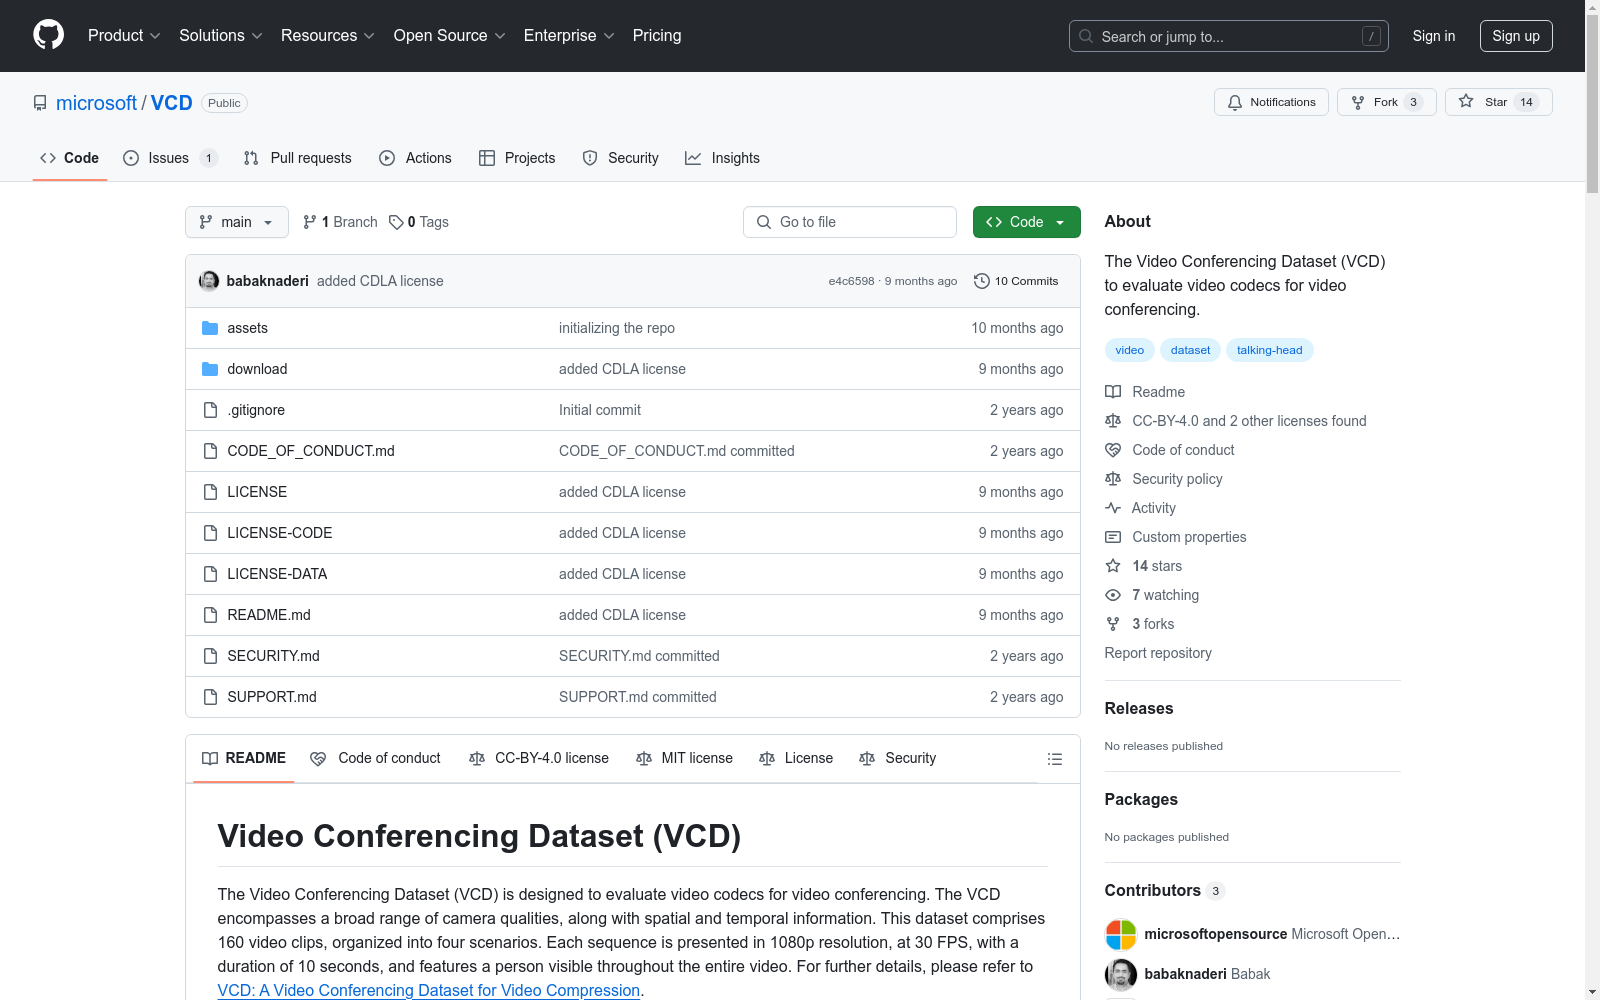The image size is (1600, 1000).
Task: Click the .gitignore file icon
Action: 210,410
